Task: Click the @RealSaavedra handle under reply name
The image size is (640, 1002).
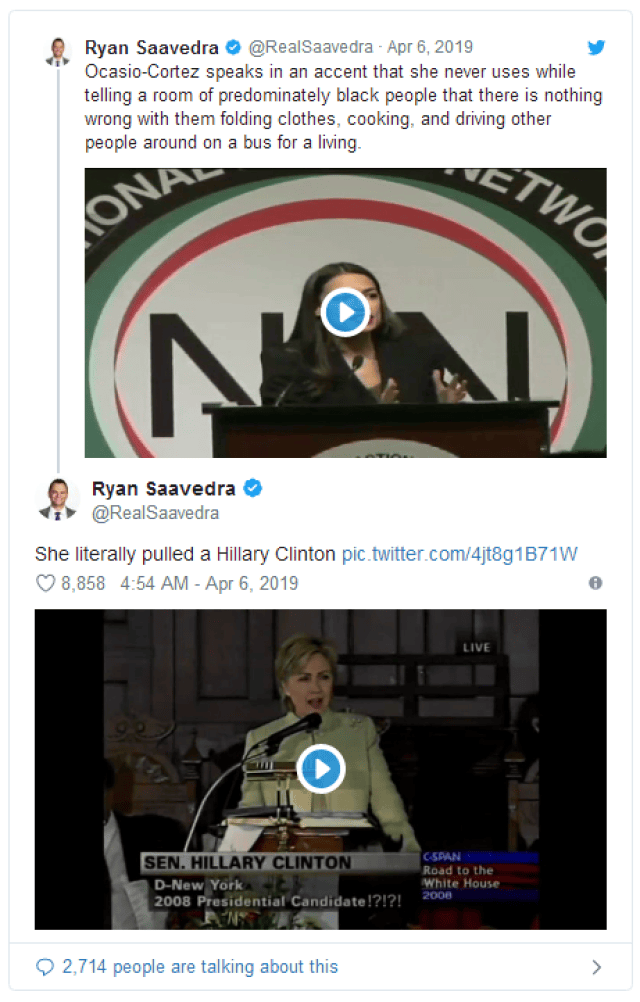Action: point(155,513)
